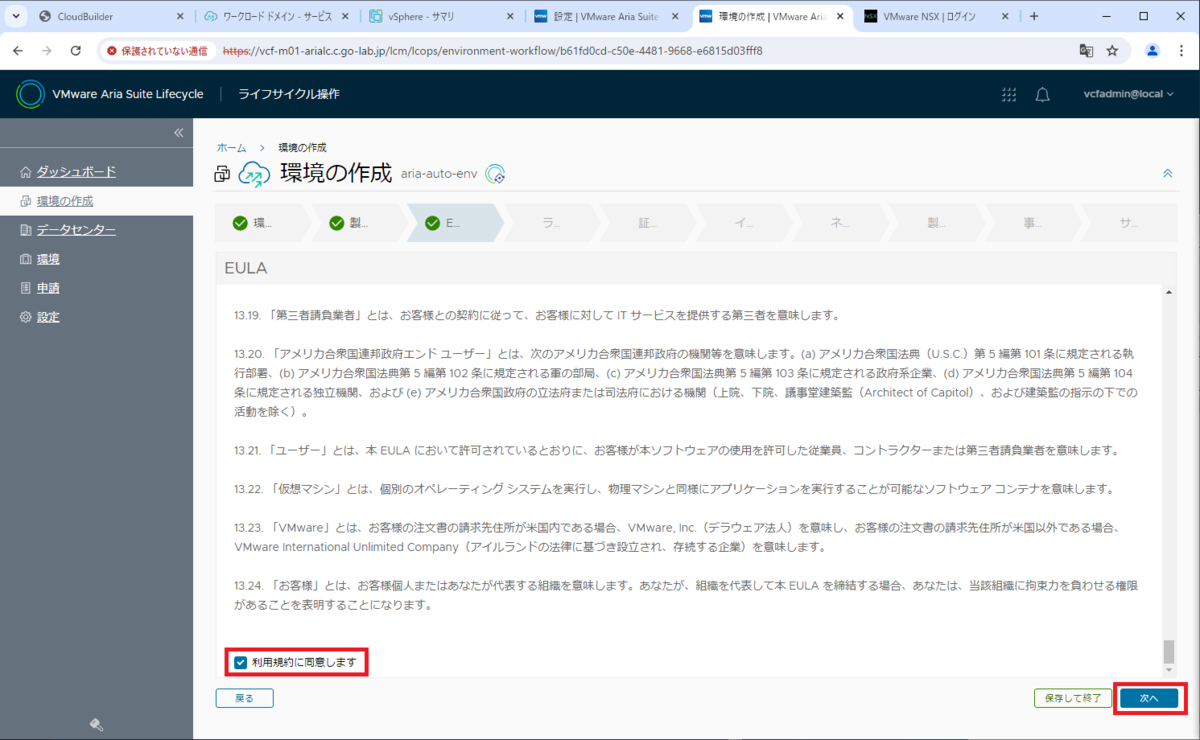Click the 保存して終了 button

pyautogui.click(x=1072, y=698)
